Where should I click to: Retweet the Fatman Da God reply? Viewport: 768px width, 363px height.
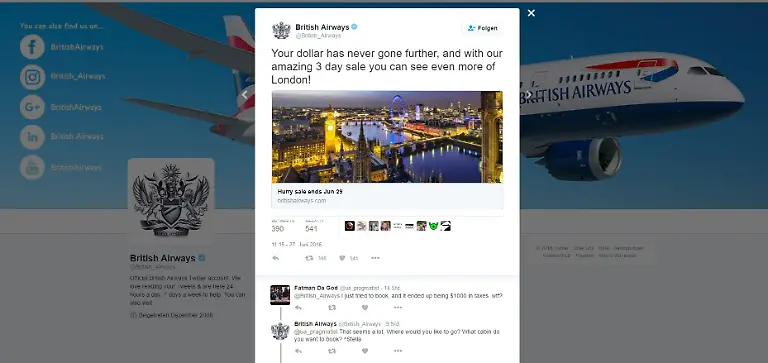point(332,308)
